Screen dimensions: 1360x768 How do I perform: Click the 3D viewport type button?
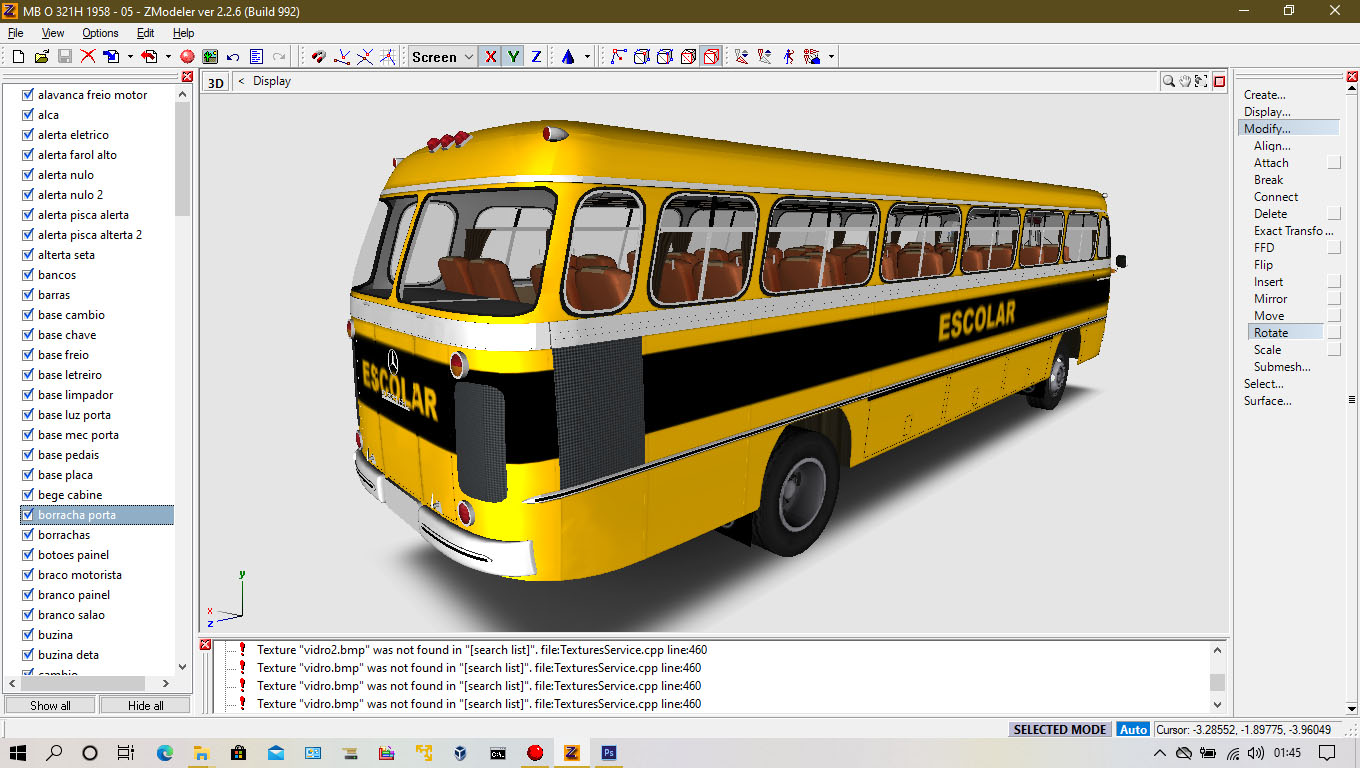point(215,82)
